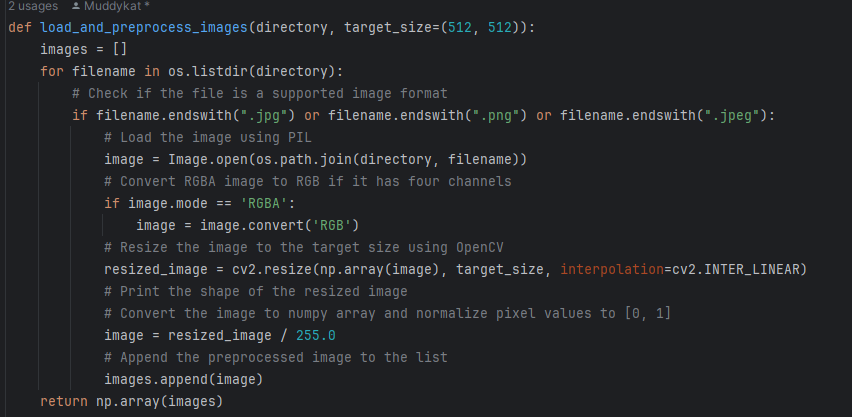Click the images.append(image) line
Screen dimensions: 852x417
pos(184,380)
